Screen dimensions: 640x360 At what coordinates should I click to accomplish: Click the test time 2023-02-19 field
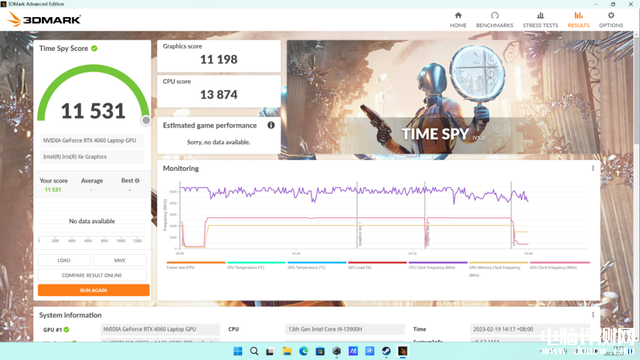[x=530, y=329]
